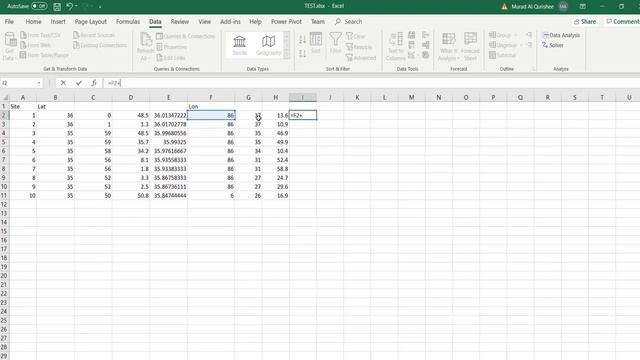640x360 pixels.
Task: Open the View tab
Action: click(204, 22)
